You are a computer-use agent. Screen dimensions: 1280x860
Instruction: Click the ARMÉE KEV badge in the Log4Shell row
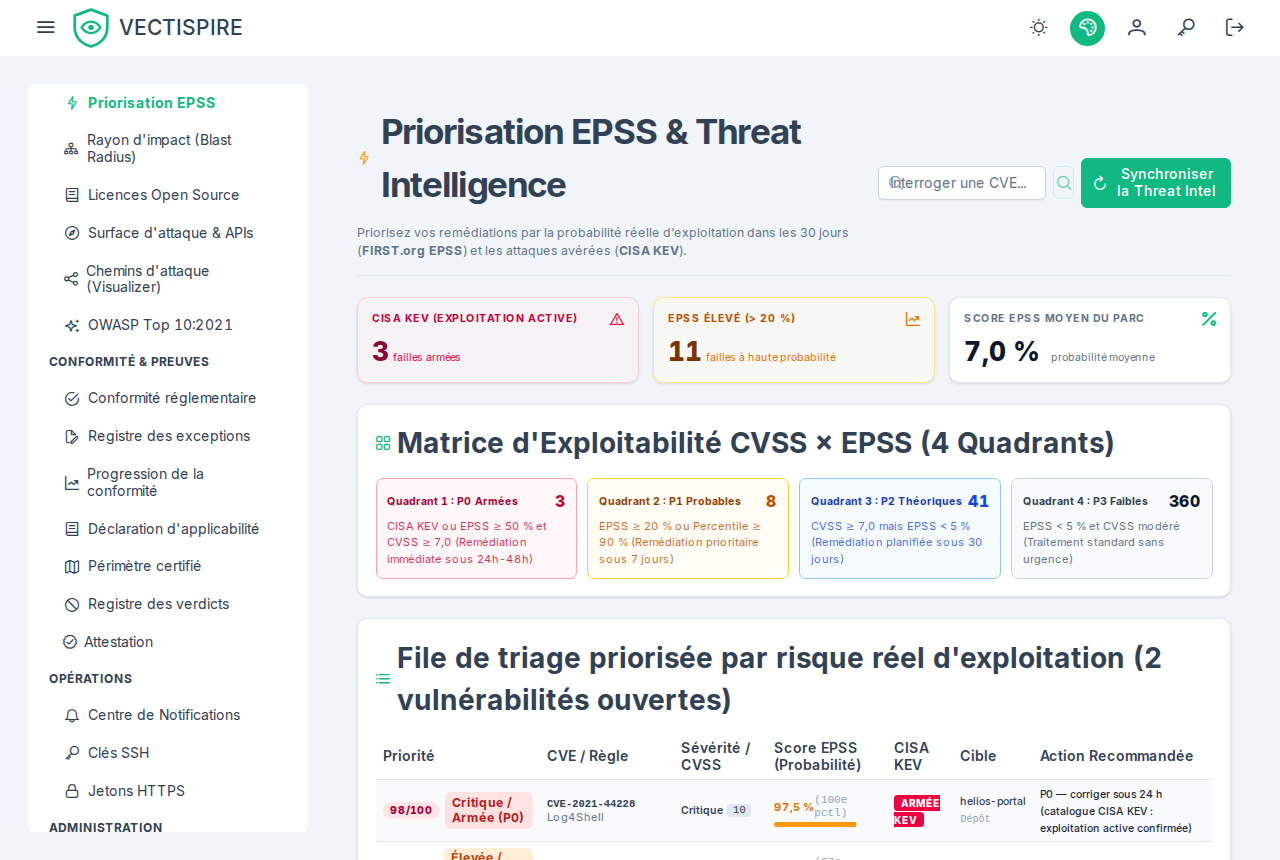pos(917,811)
